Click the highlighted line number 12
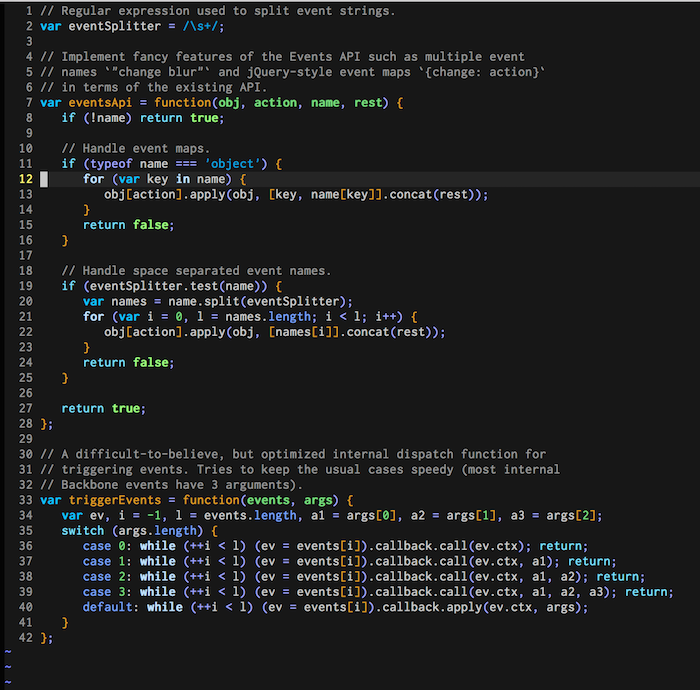This screenshot has width=700, height=690. pyautogui.click(x=25, y=179)
